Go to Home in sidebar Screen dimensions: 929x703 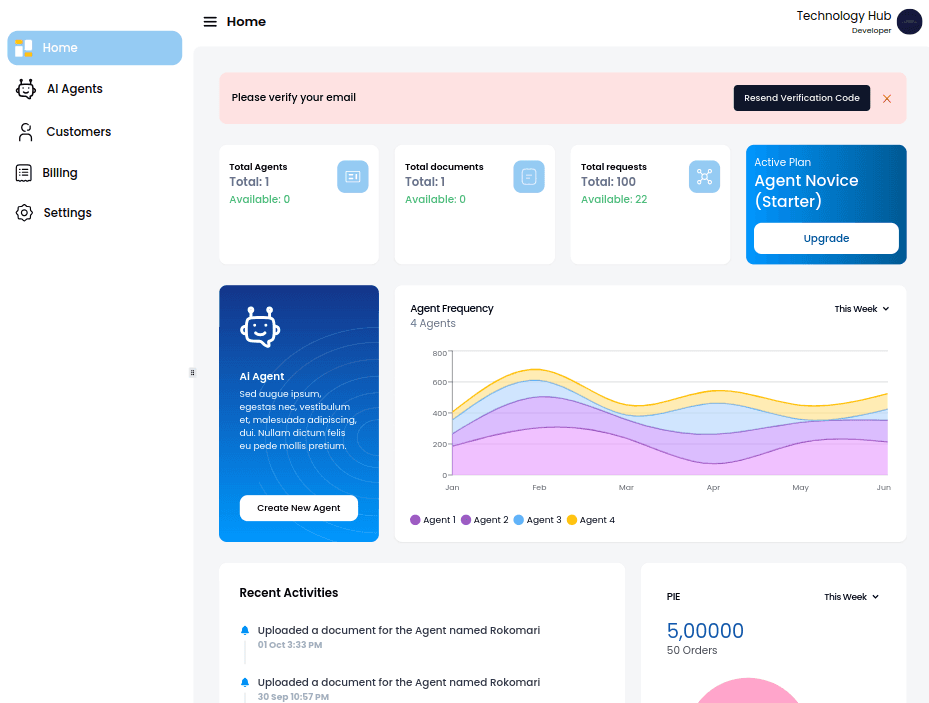pyautogui.click(x=95, y=48)
